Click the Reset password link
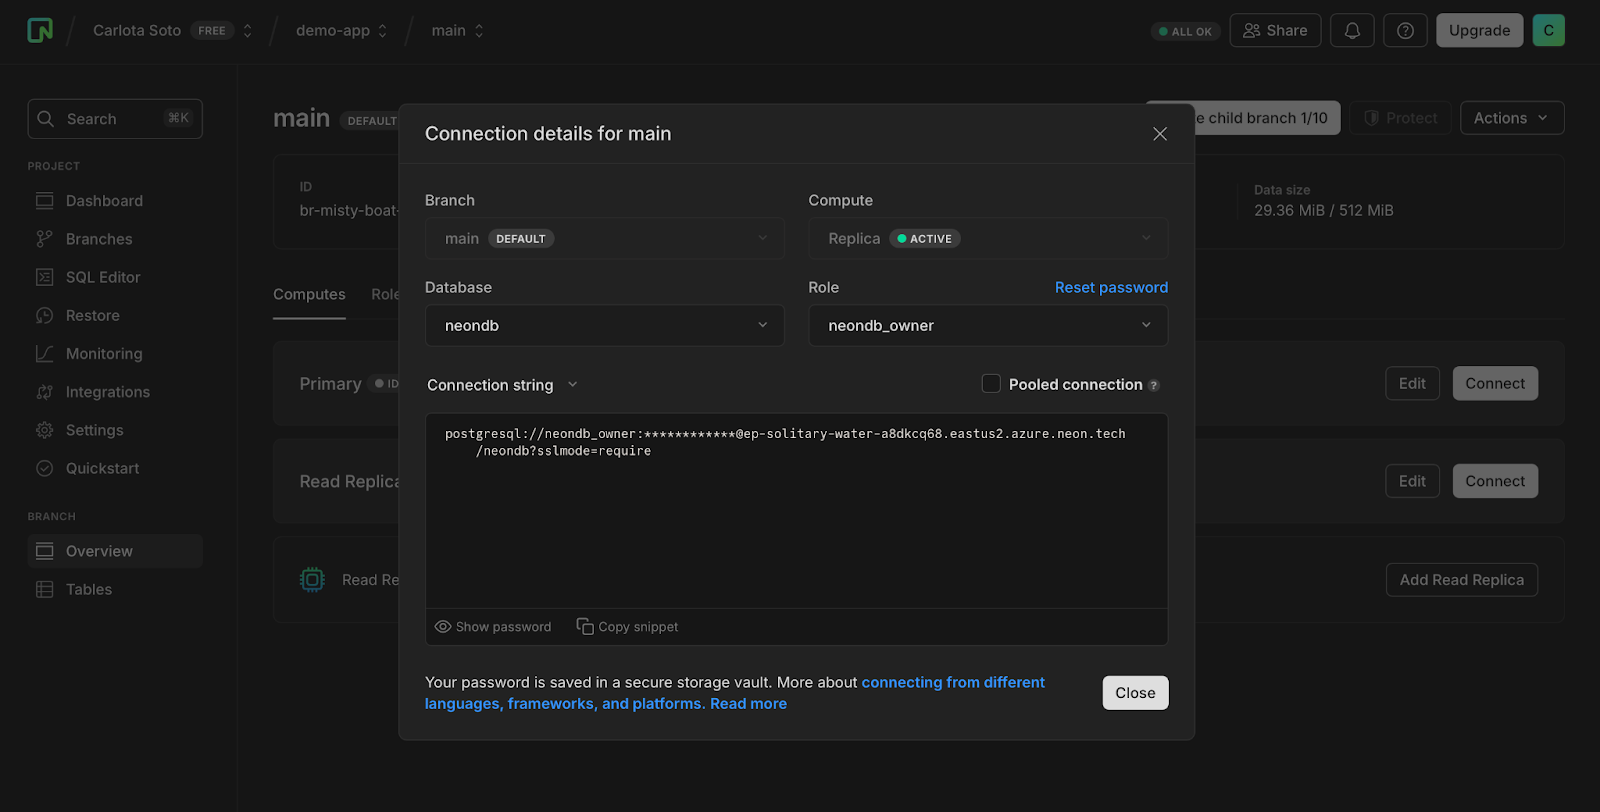Screen dimensions: 1600x812 point(1111,287)
